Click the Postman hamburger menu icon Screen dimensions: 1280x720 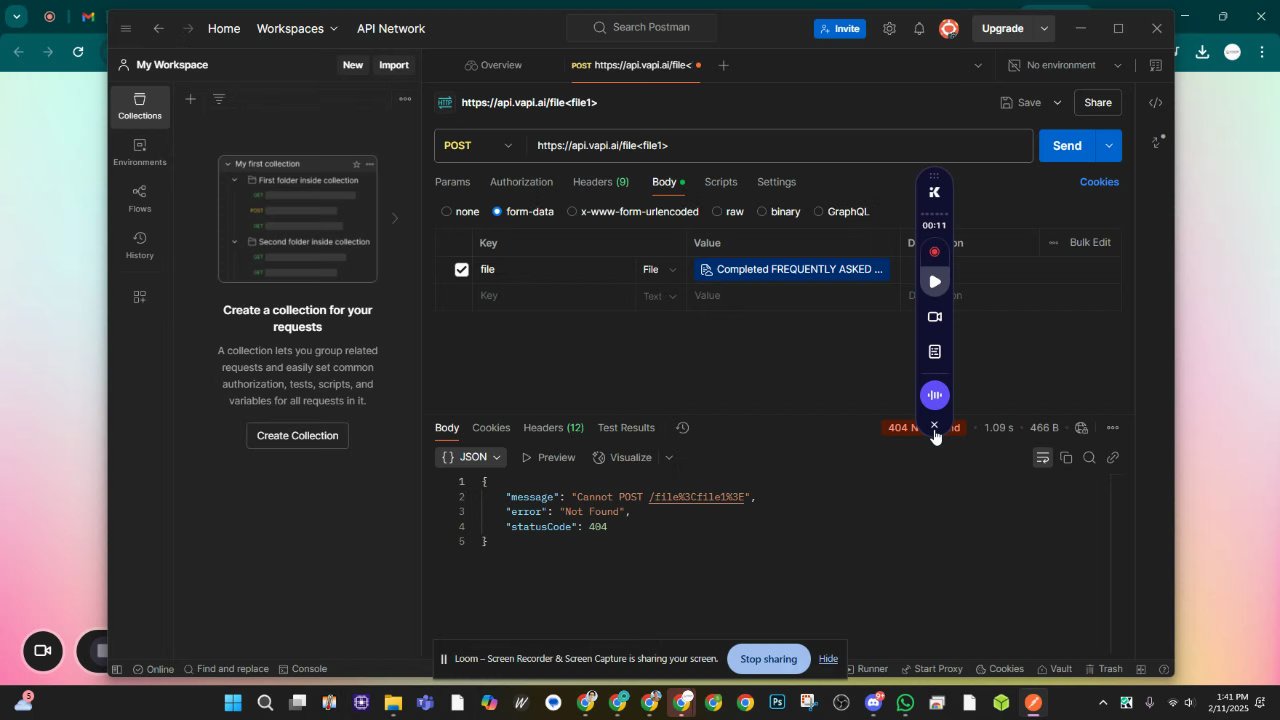click(125, 29)
